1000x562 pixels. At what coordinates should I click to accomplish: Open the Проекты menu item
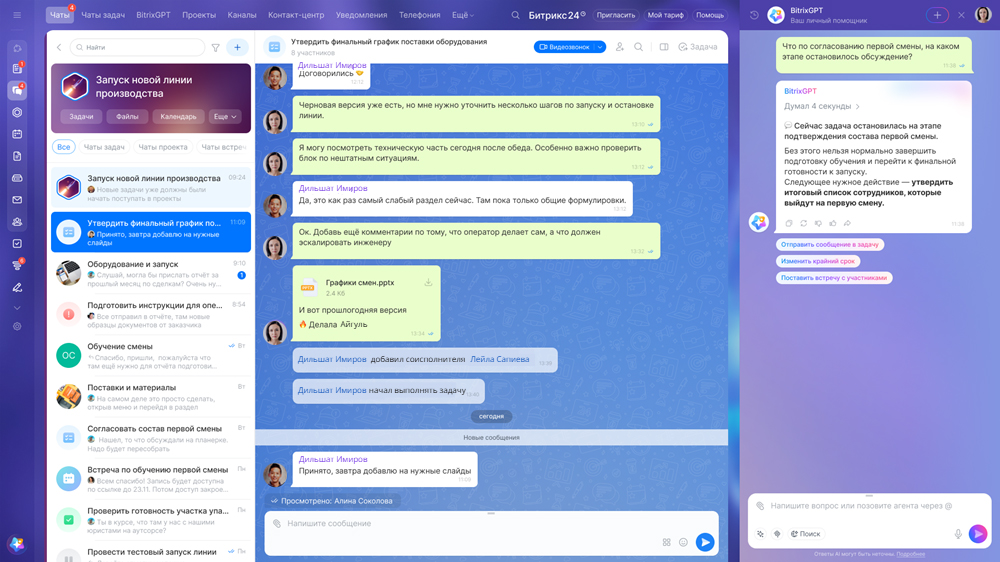(x=199, y=15)
